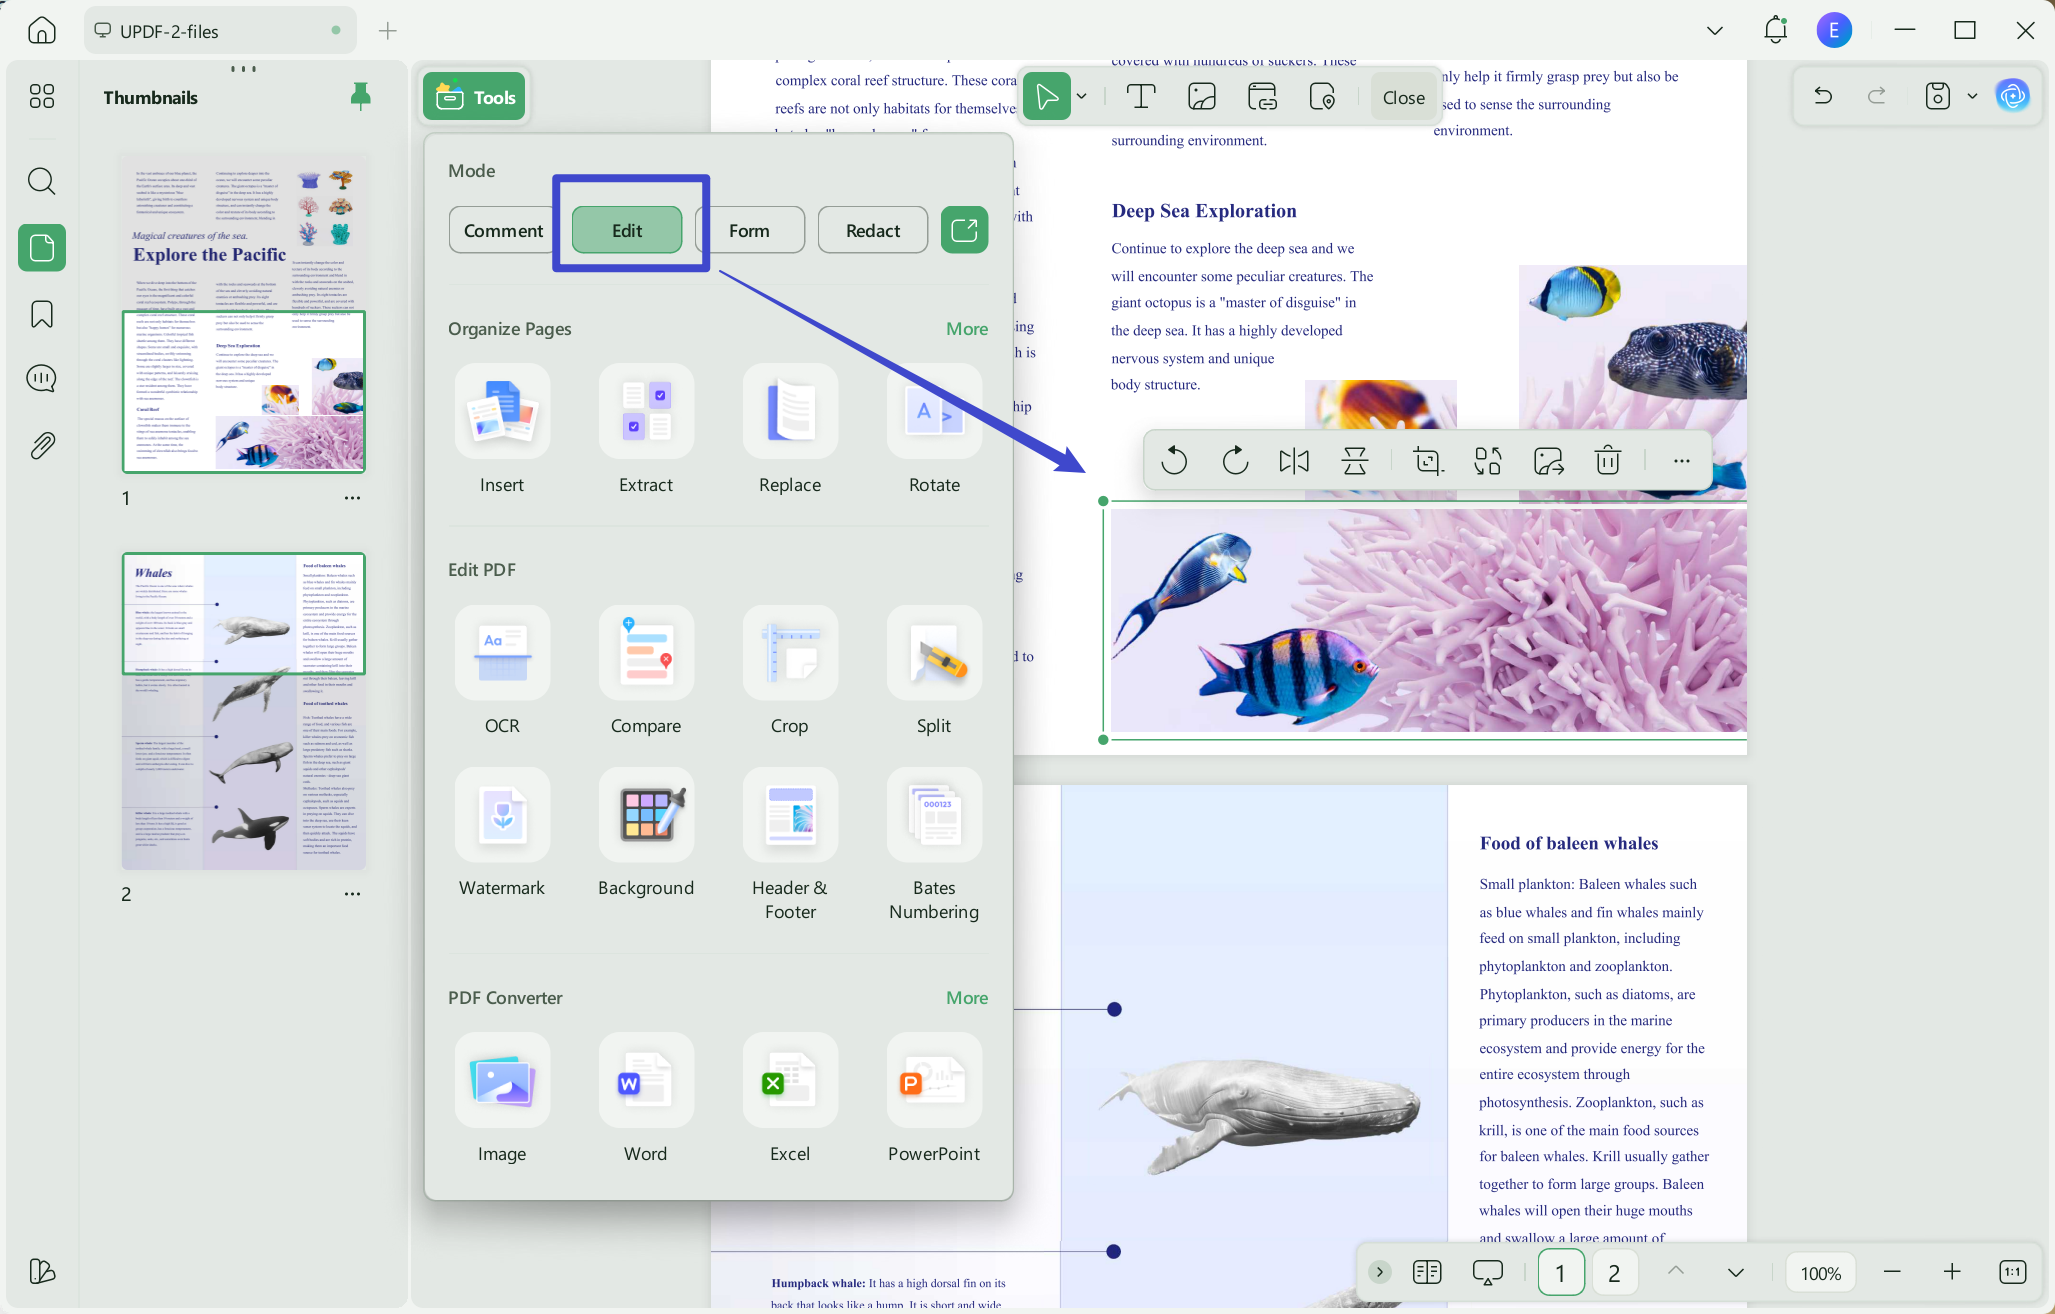Rotate image clockwise
This screenshot has width=2055, height=1314.
1235,461
